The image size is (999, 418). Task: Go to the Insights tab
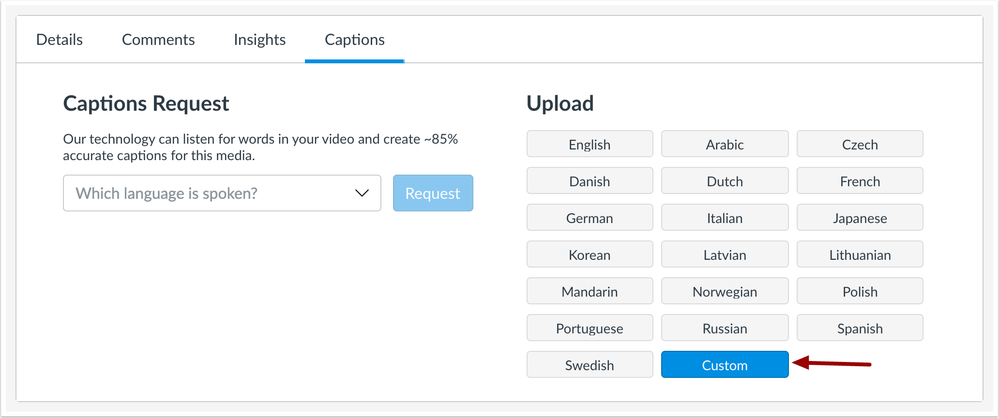[x=259, y=40]
